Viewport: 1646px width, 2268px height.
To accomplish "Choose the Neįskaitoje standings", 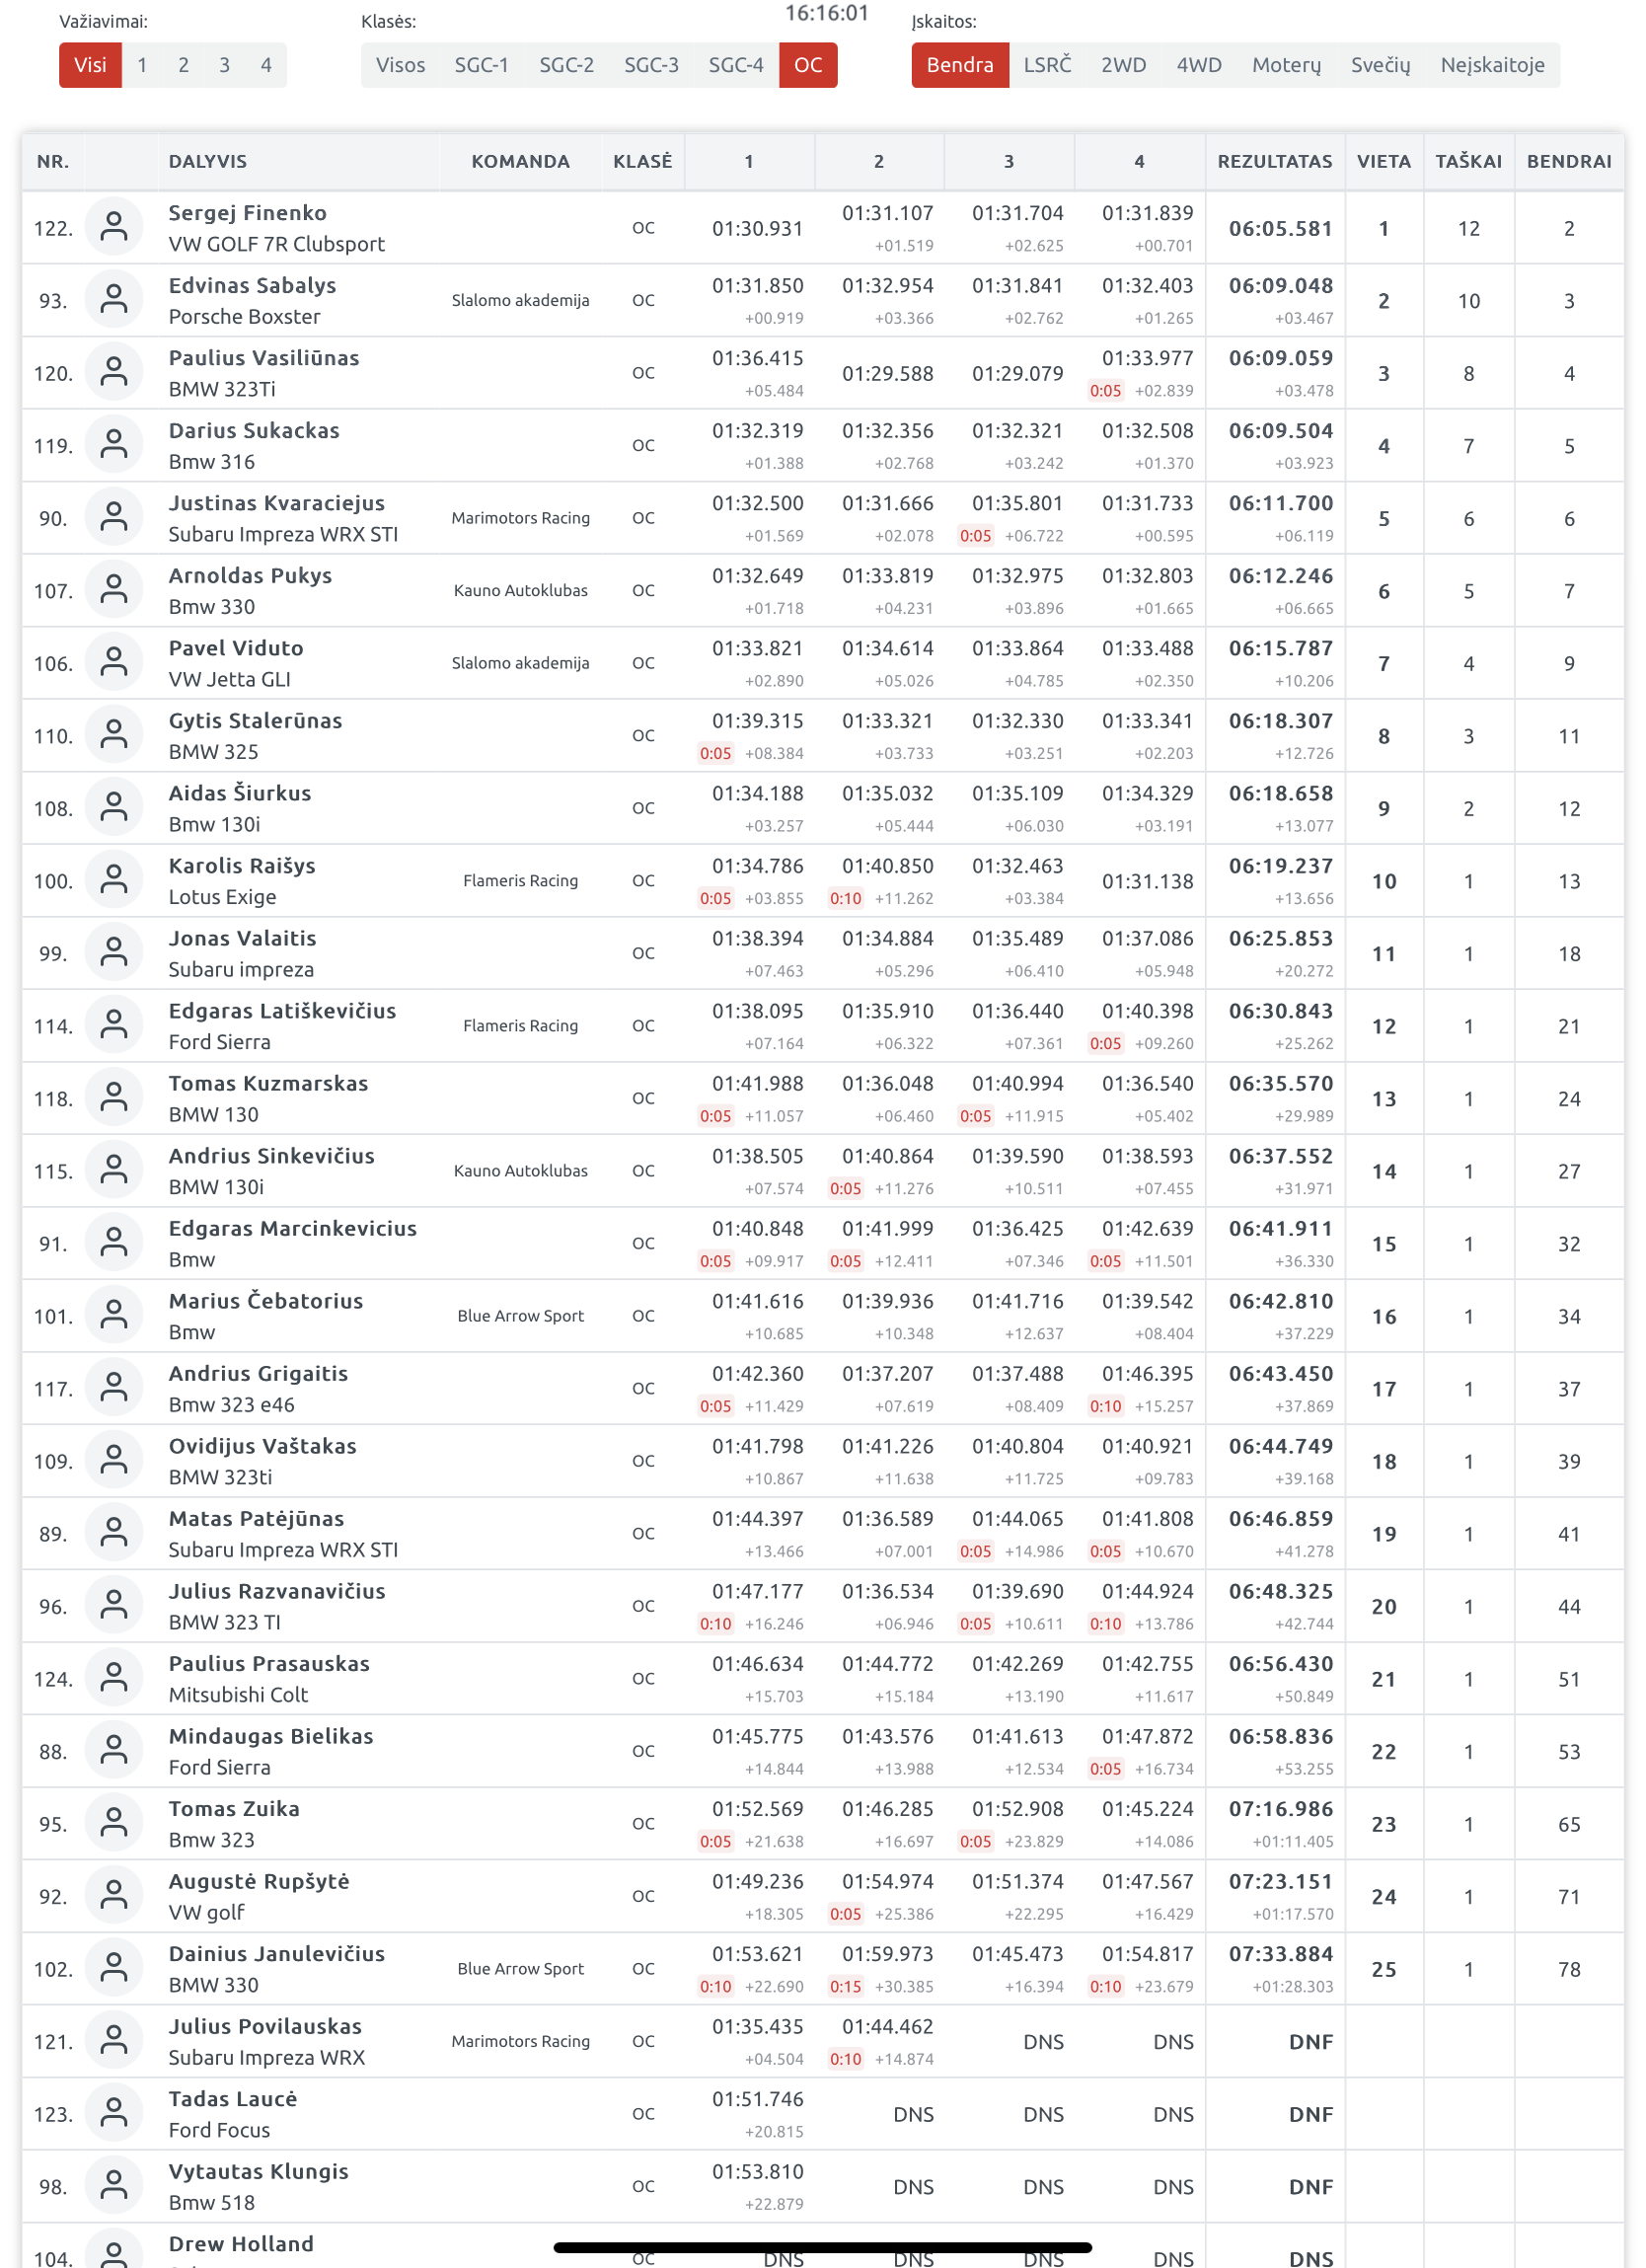I will coord(1492,65).
